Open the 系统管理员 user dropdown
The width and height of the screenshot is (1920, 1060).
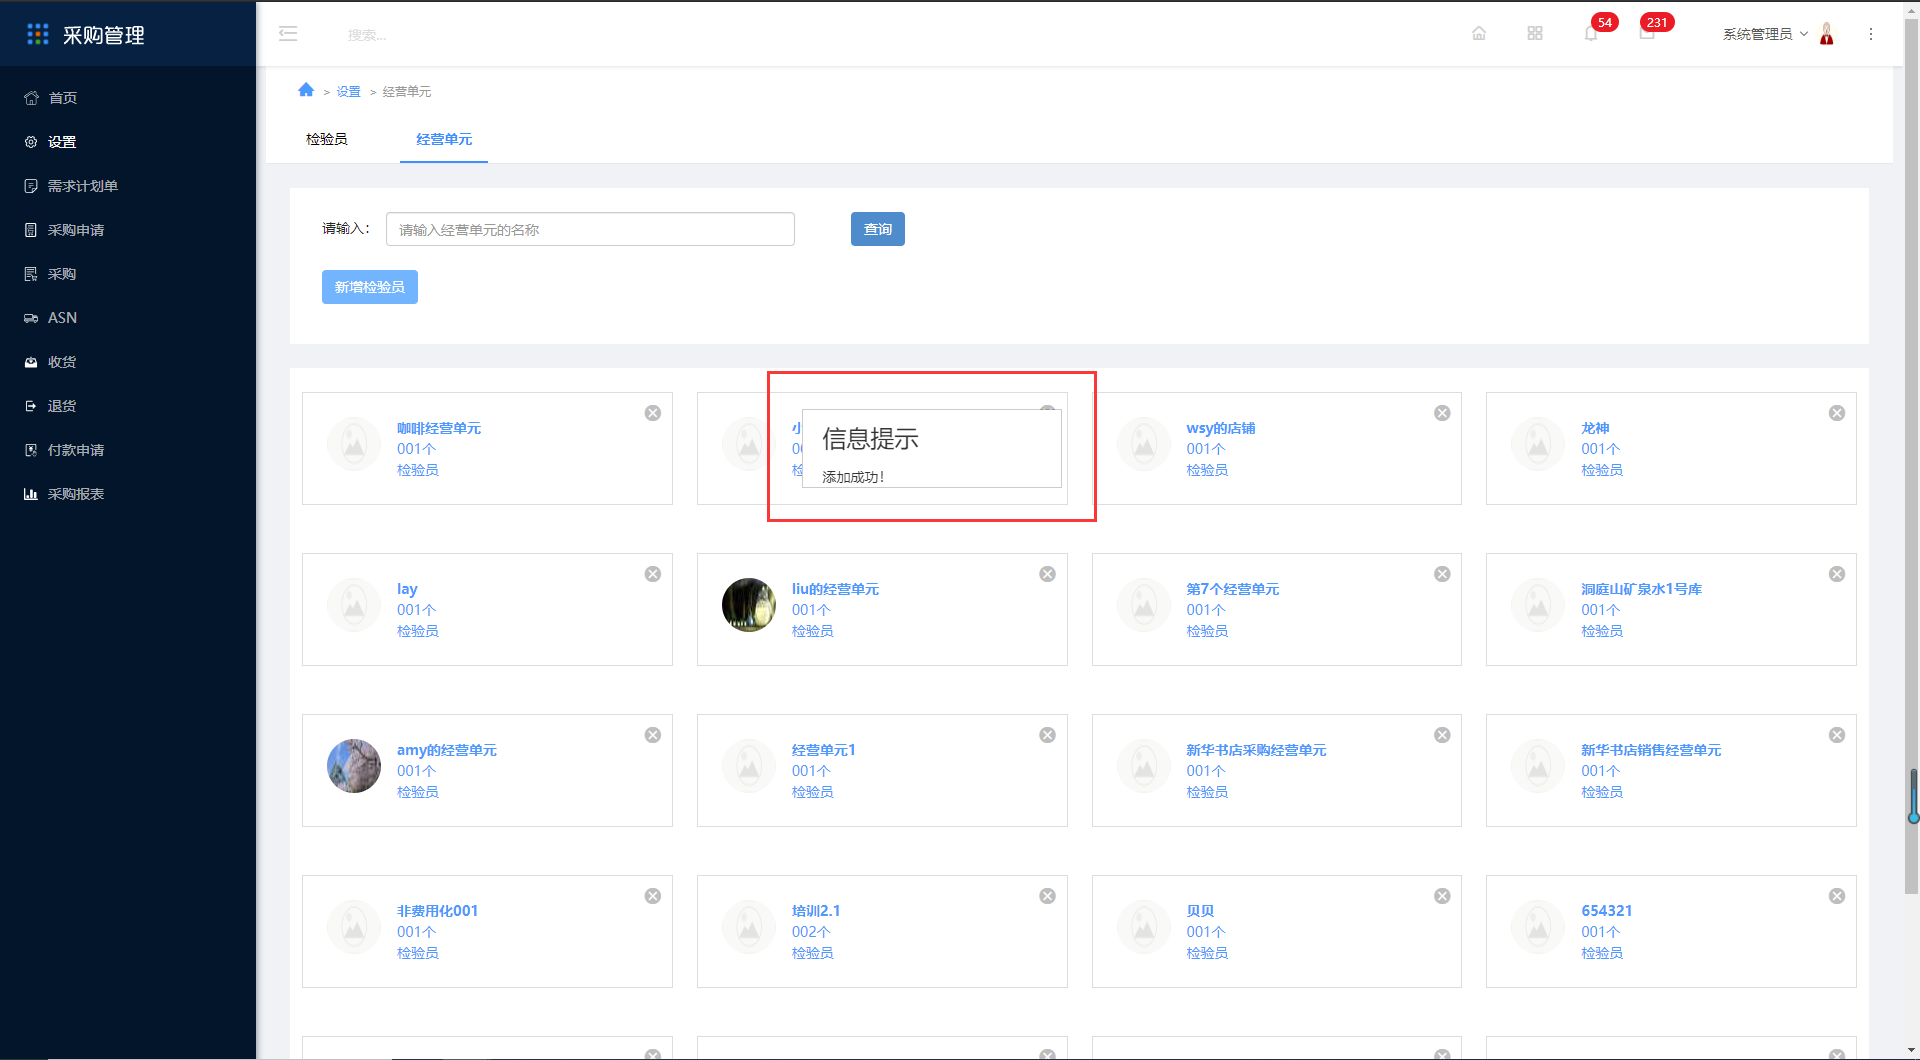click(1765, 34)
